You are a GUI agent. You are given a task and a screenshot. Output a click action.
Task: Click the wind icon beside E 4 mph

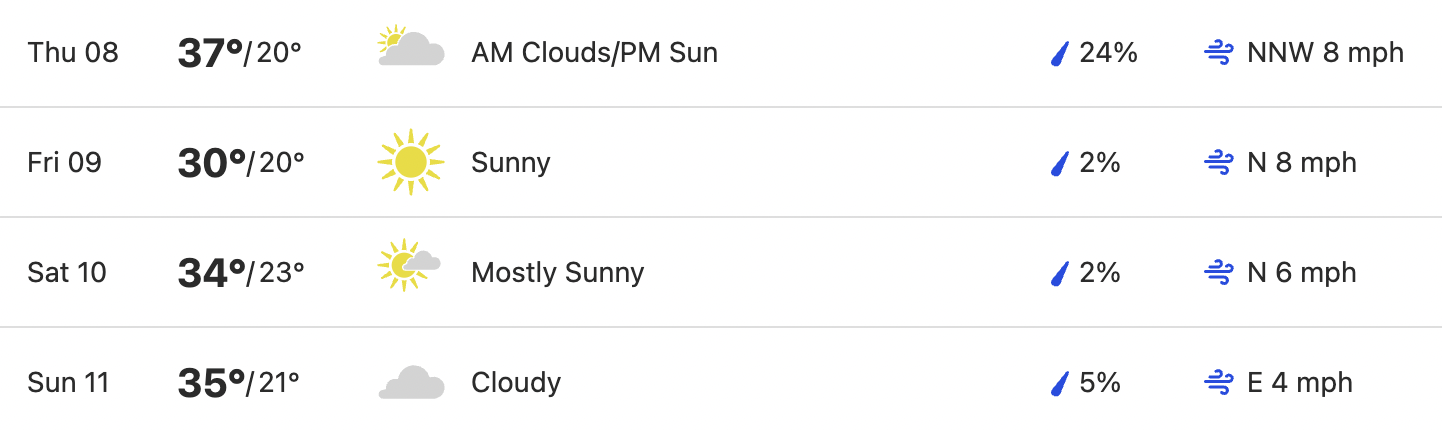tap(1218, 383)
